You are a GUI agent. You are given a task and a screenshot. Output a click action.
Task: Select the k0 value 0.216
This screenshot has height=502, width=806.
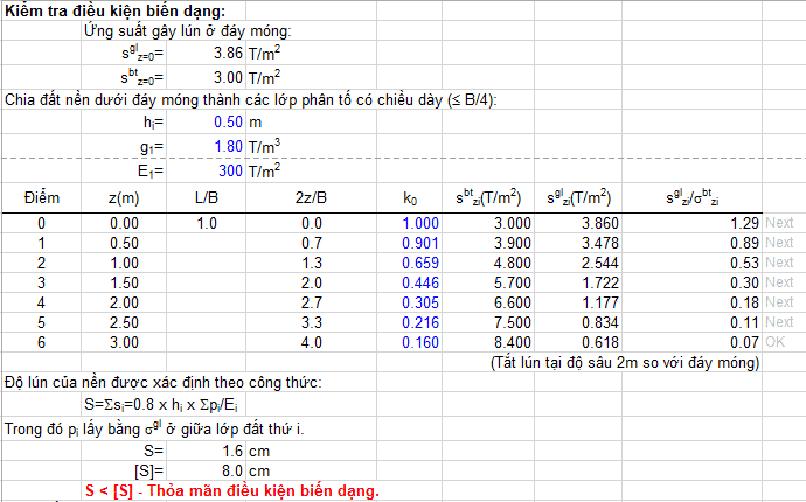(420, 323)
